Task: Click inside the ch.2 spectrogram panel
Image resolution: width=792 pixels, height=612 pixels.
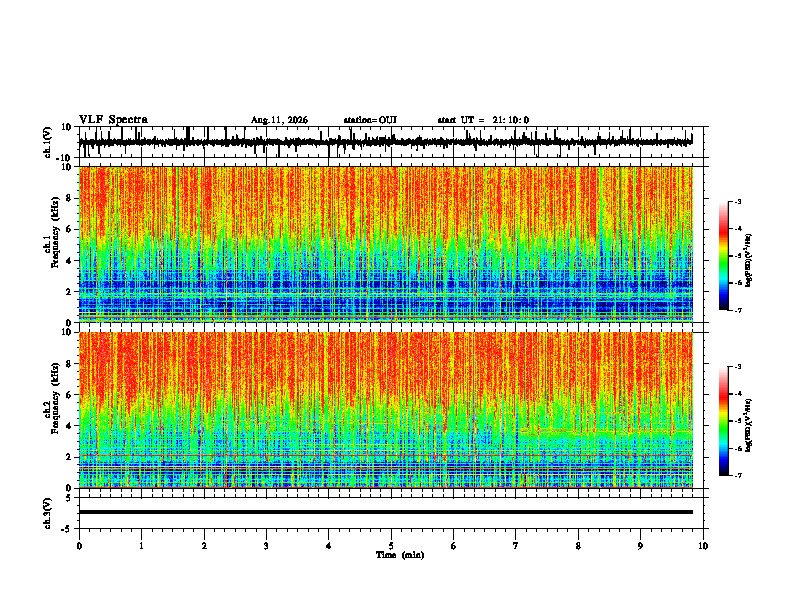Action: (386, 410)
